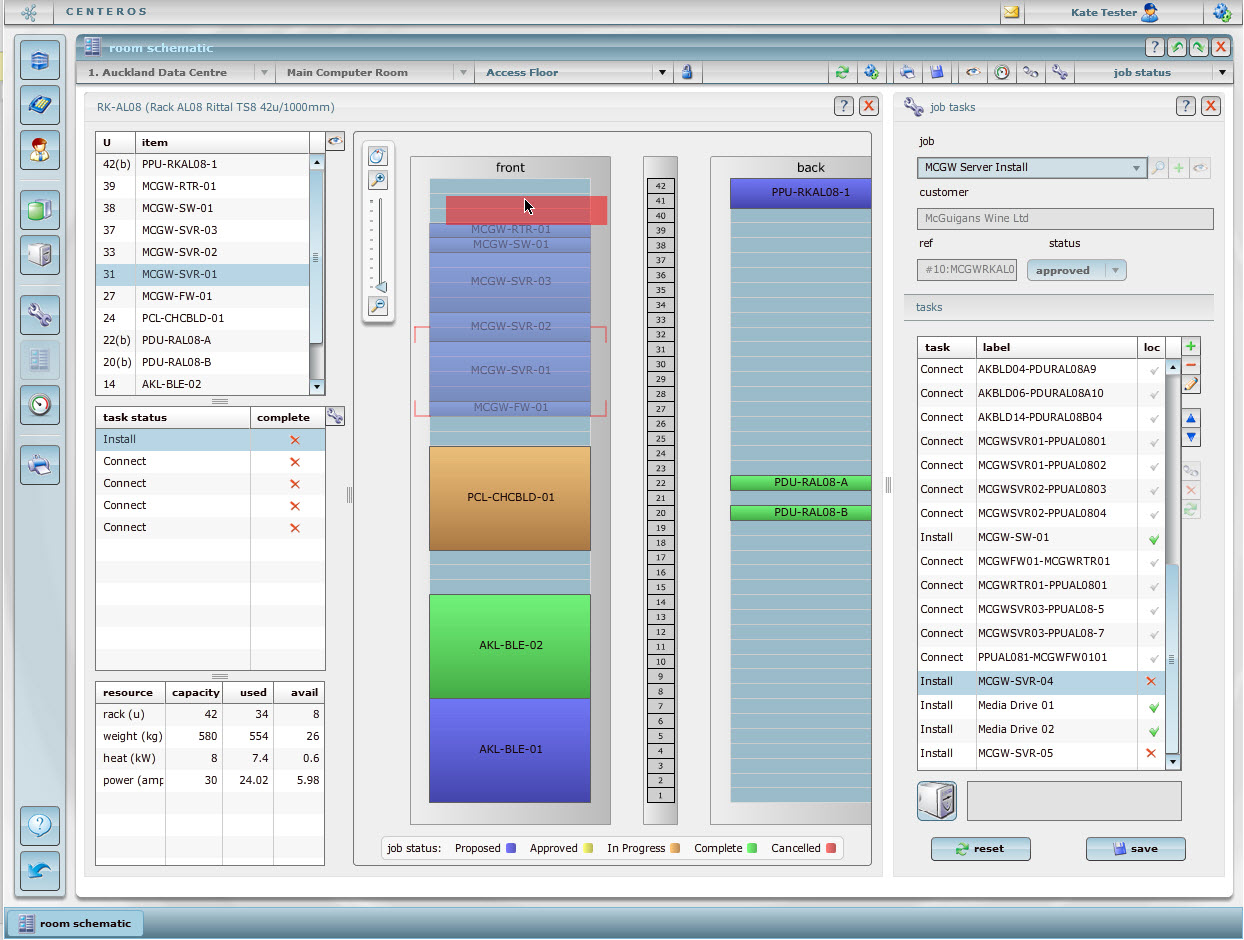
Task: Click the printer icon in the top toolbar
Action: (907, 72)
